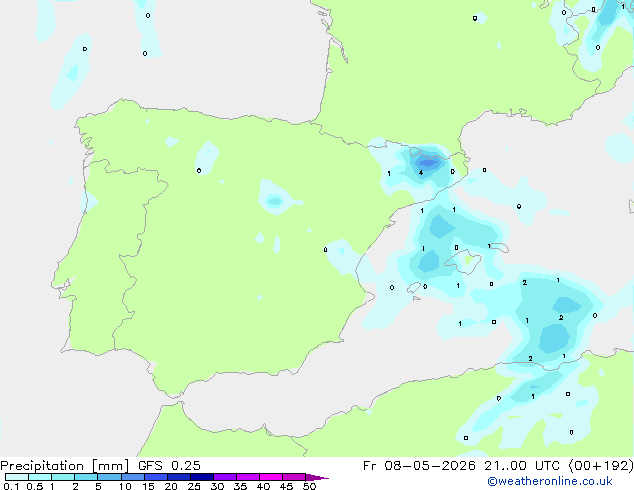Select the 30–35 mm purple legend swatch
Screen dimensions: 634x490
click(x=224, y=477)
